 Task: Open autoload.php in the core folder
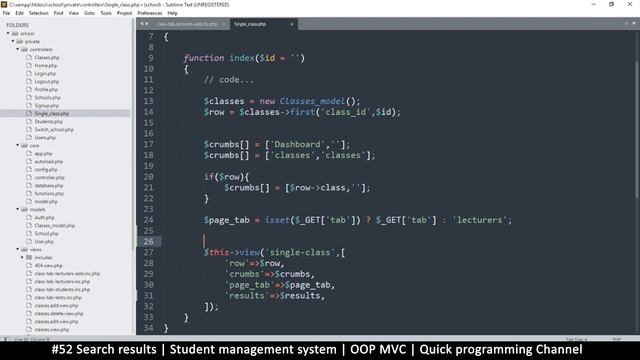tap(49, 162)
